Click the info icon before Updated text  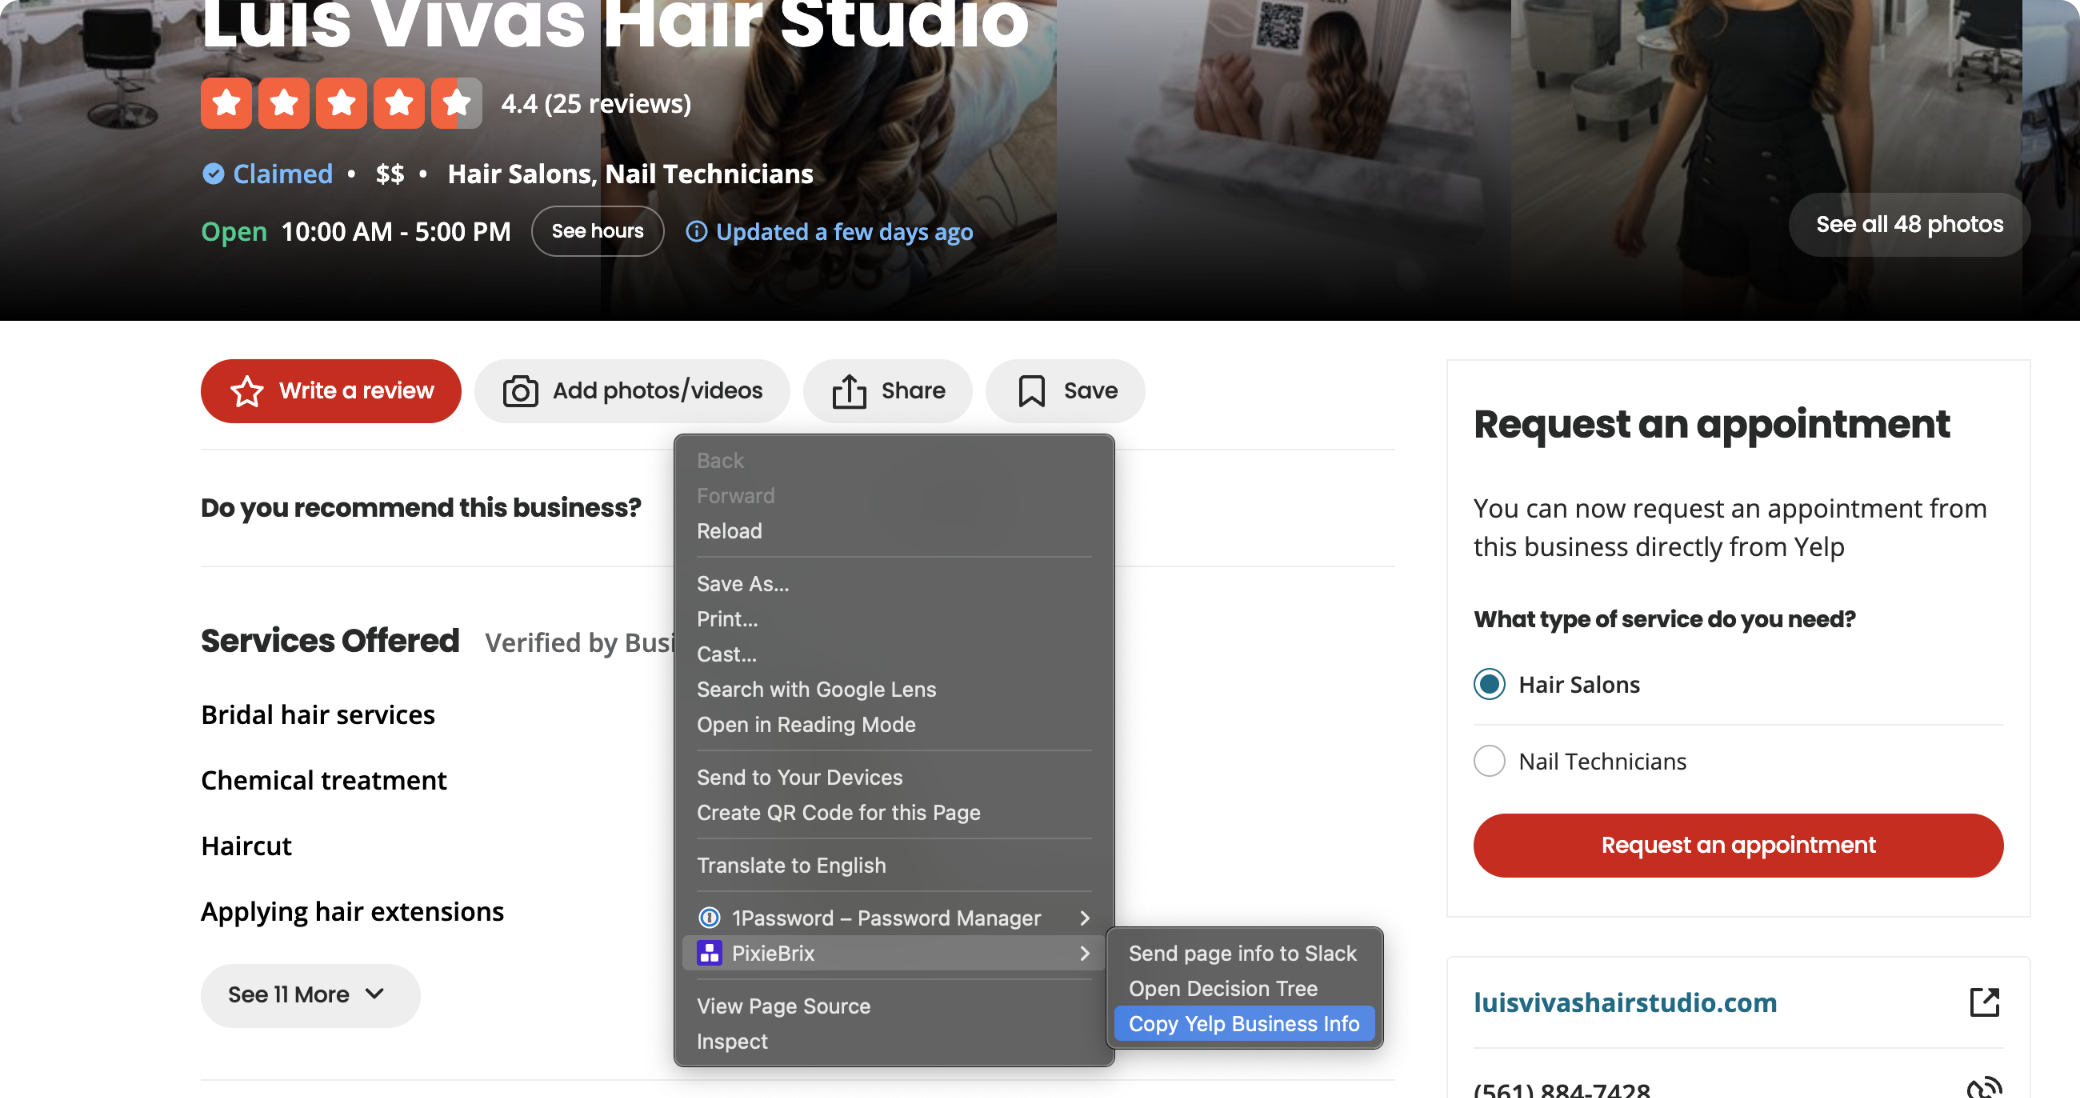point(696,232)
